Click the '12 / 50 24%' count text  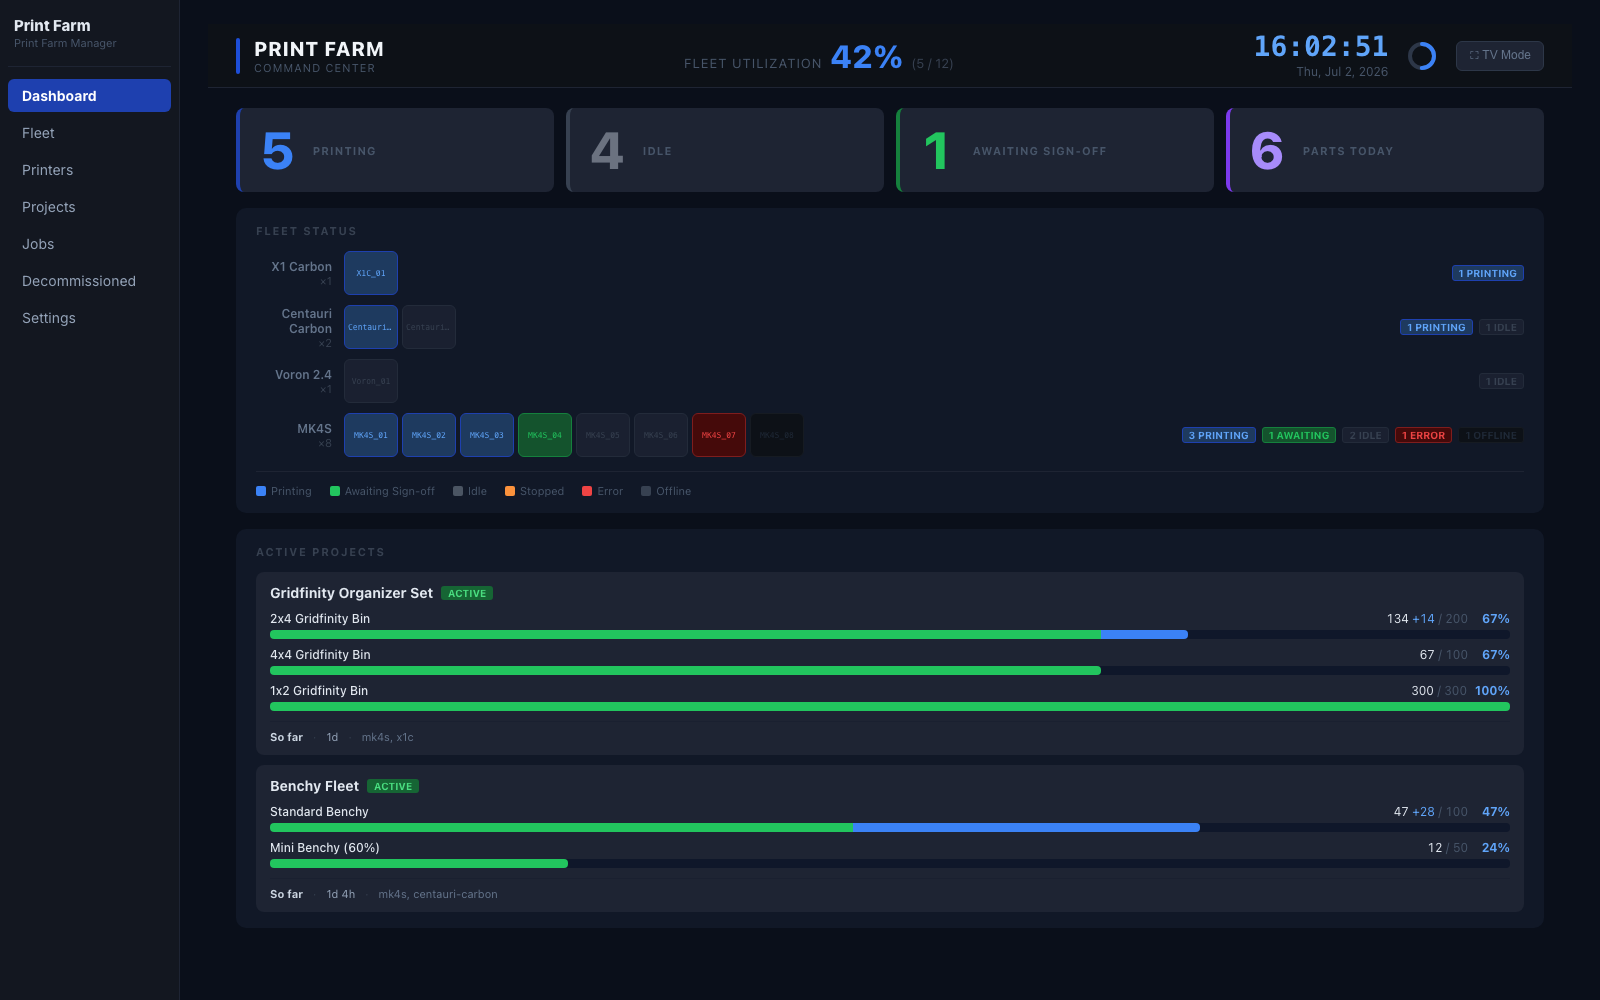coord(1468,848)
